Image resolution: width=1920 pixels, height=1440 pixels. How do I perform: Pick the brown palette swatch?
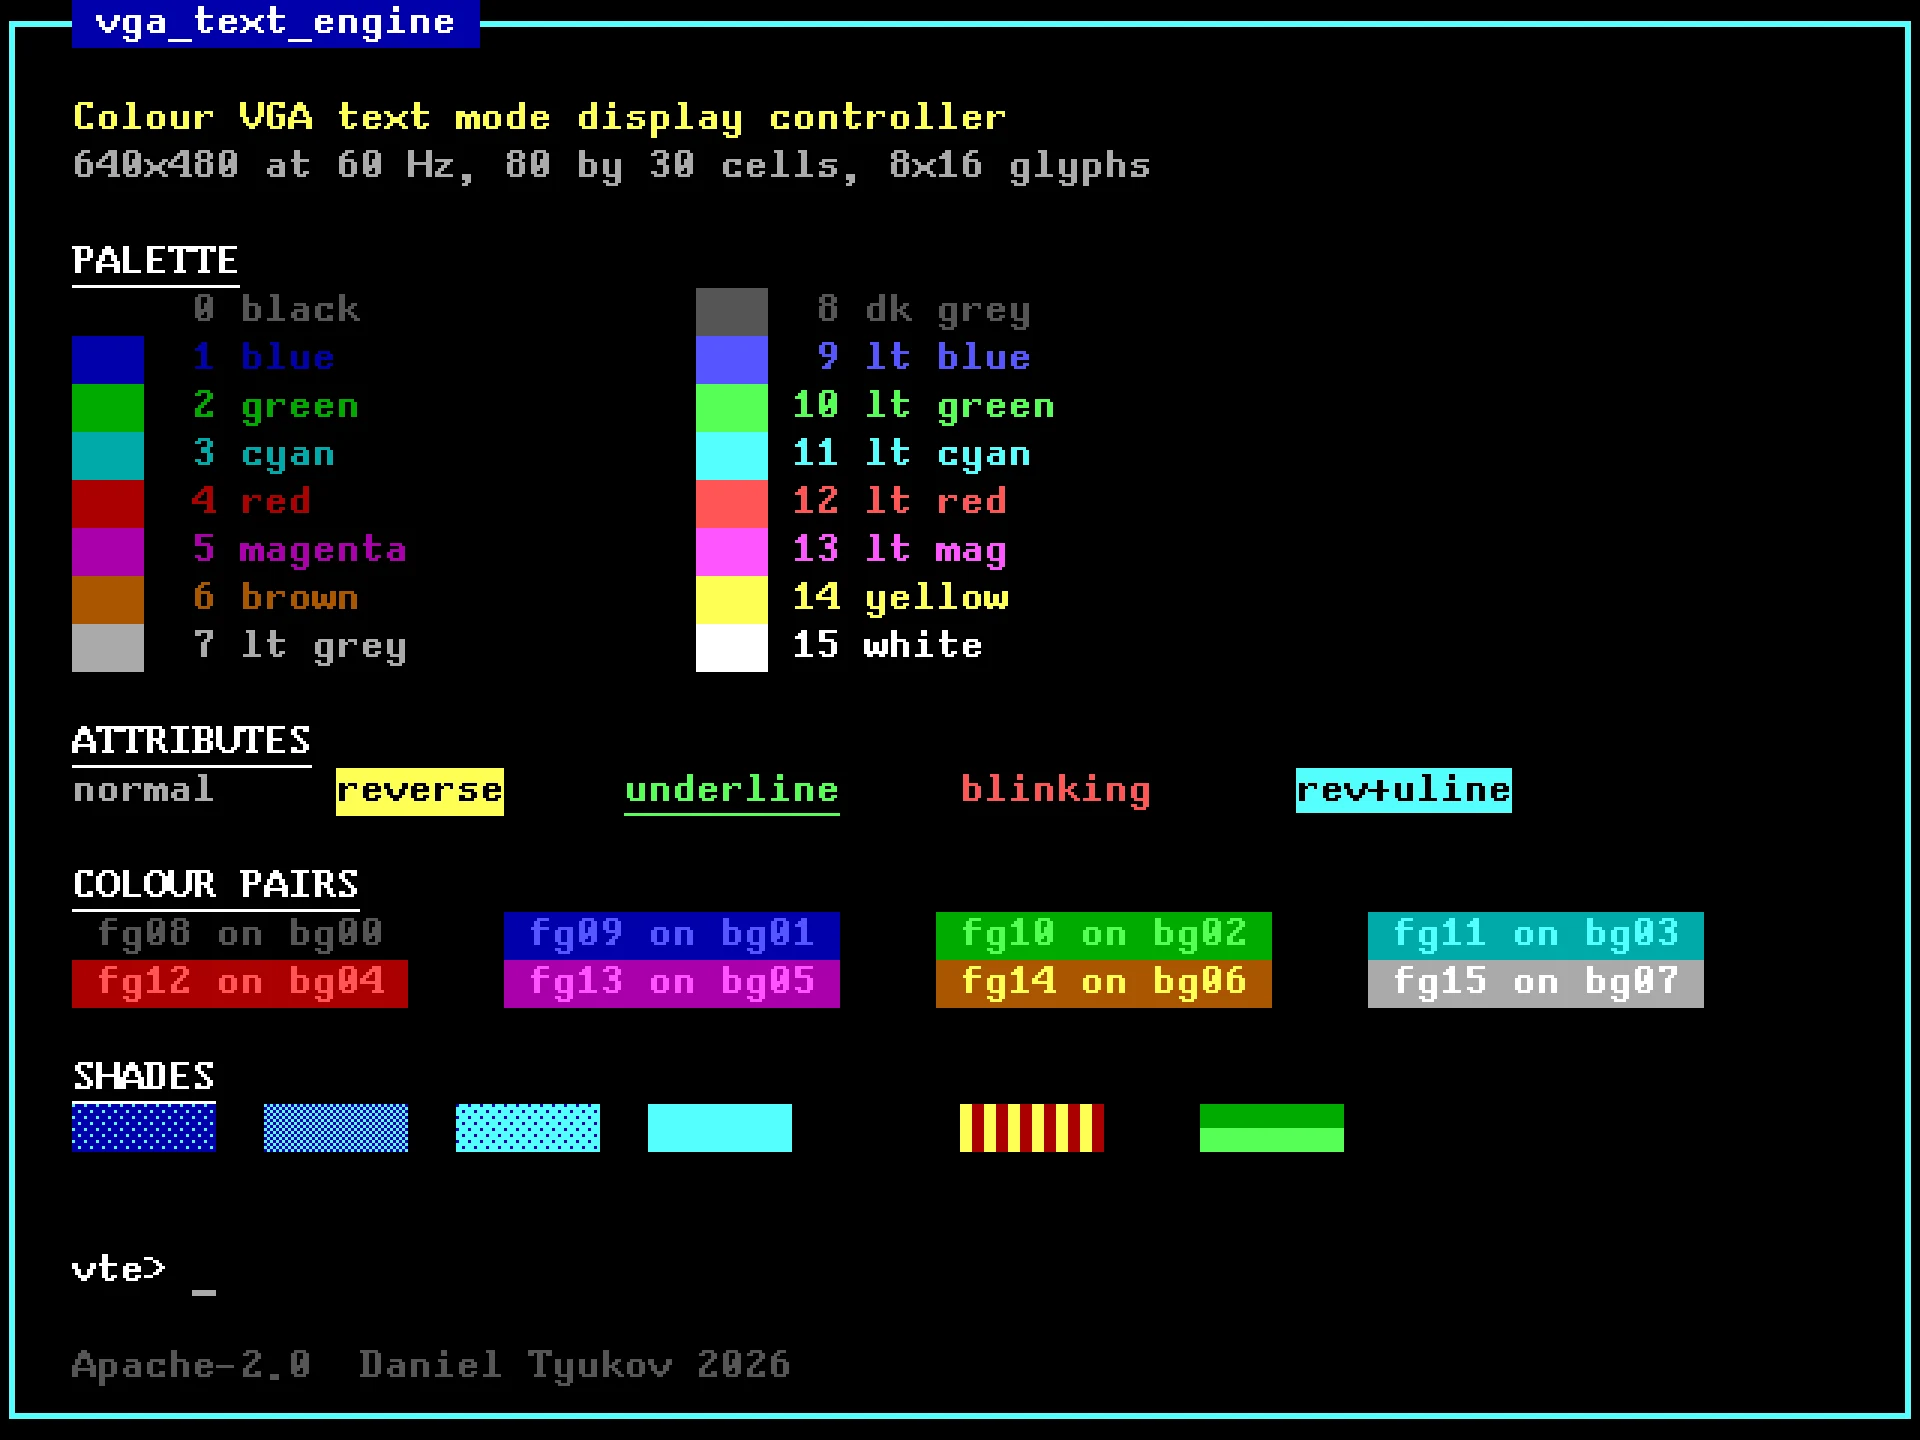(x=108, y=600)
